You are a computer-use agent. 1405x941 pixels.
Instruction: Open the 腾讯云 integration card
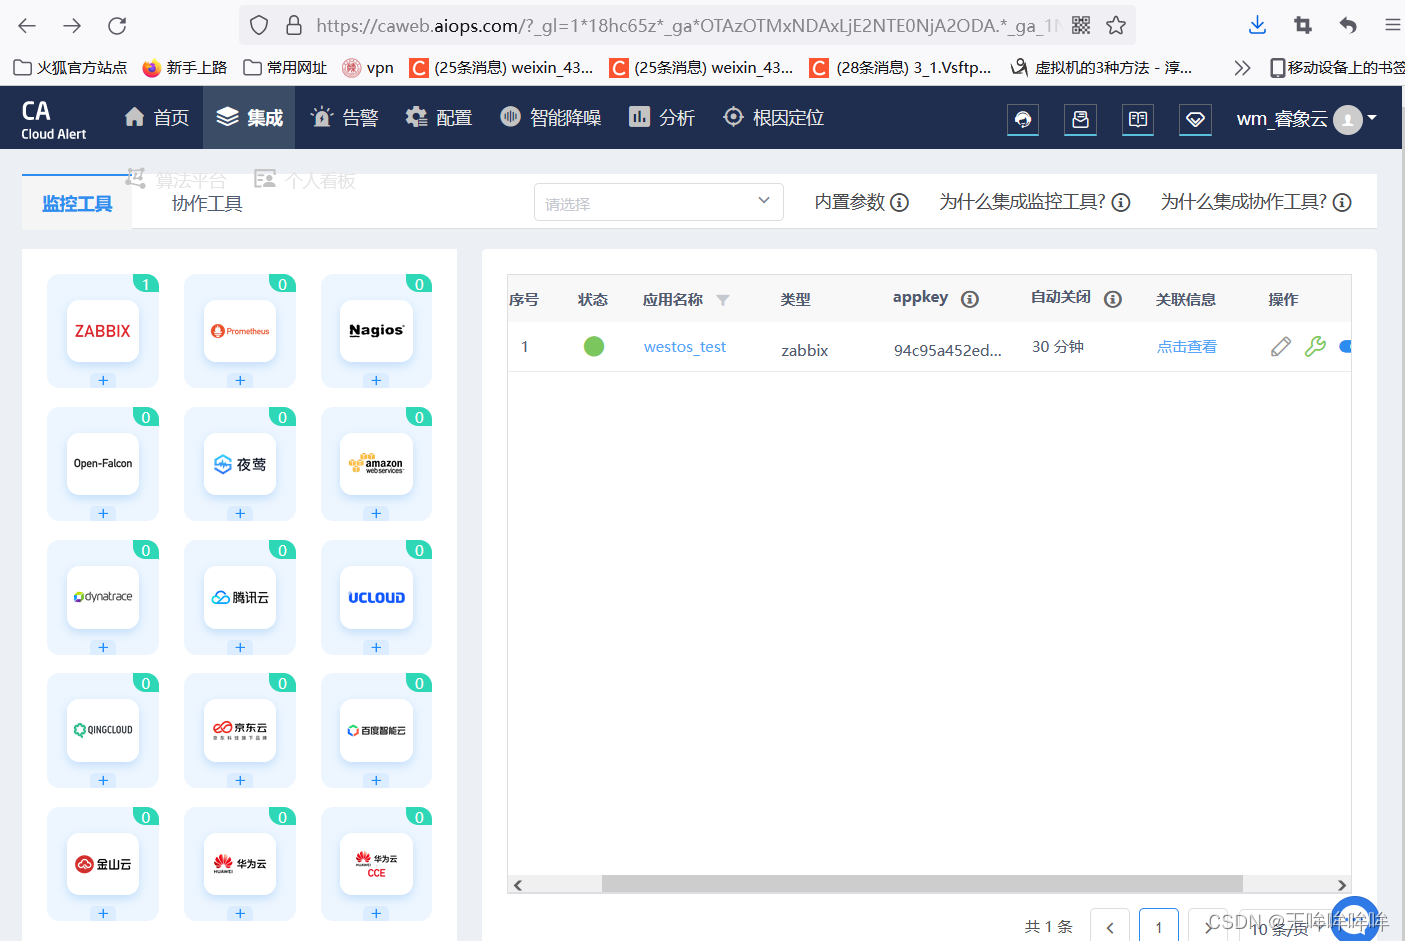tap(240, 597)
